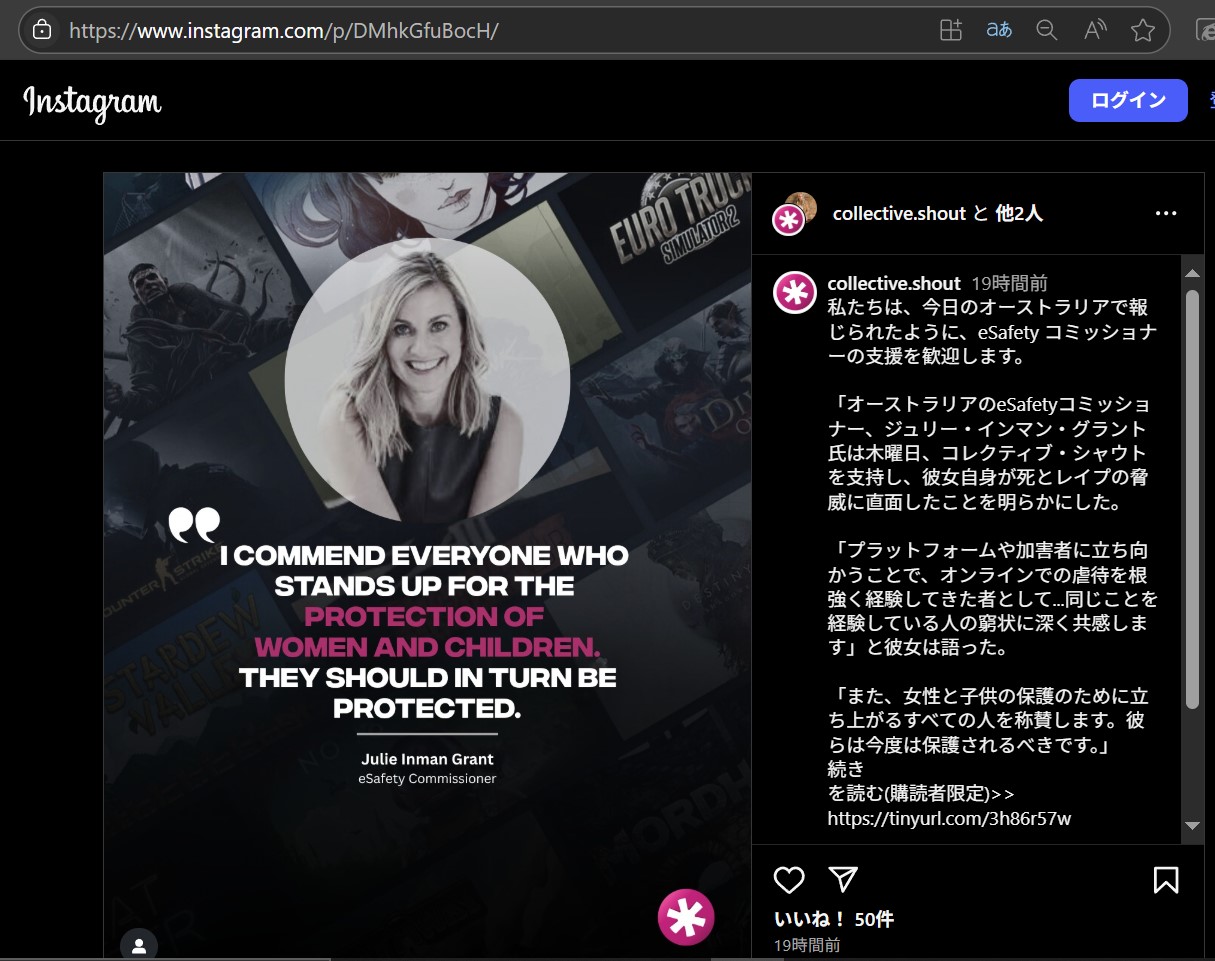Click the caption scrollbar up arrow
Image resolution: width=1215 pixels, height=961 pixels.
pos(1191,273)
